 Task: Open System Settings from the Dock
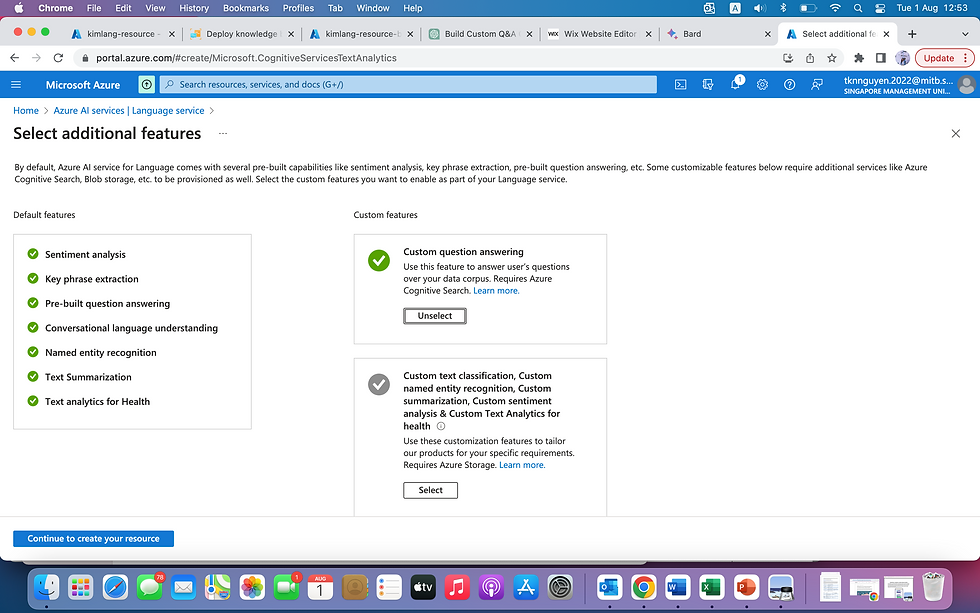560,587
